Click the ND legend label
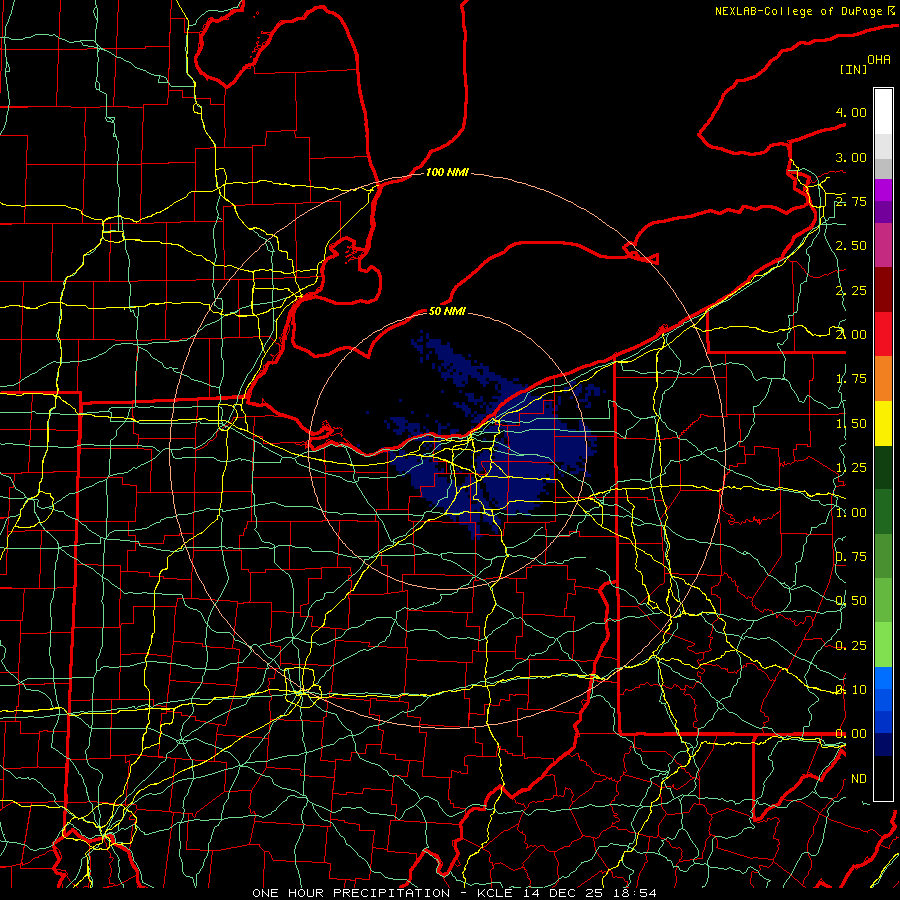The image size is (900, 900). 859,779
